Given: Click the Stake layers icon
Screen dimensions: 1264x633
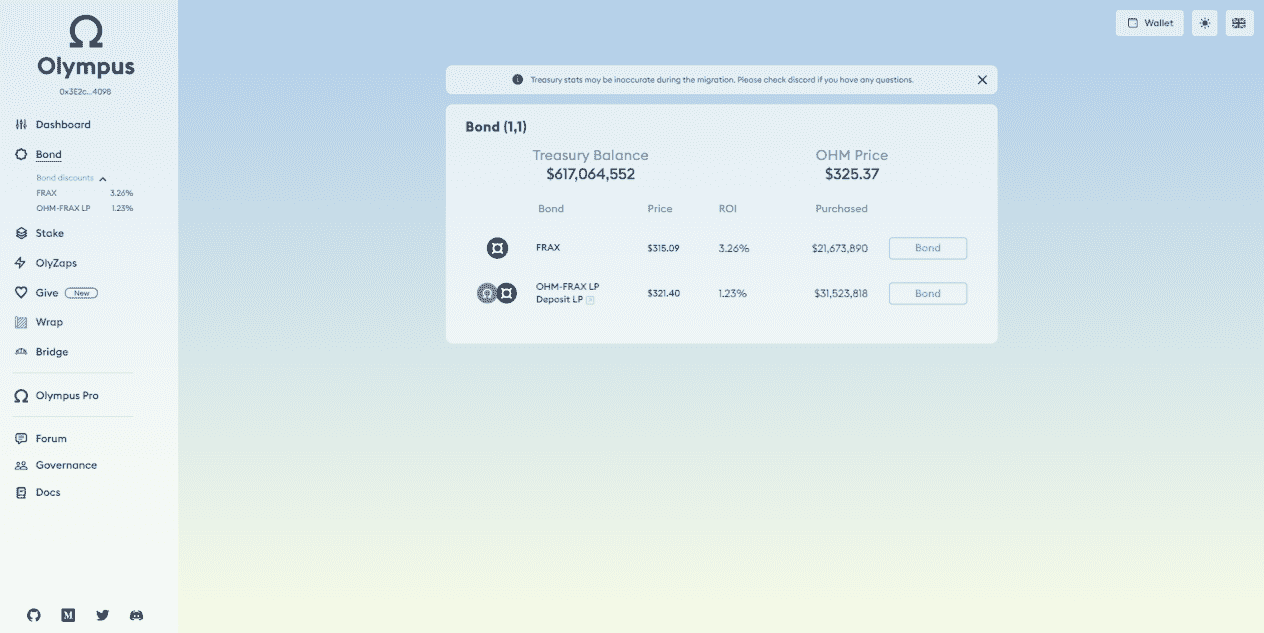Looking at the screenshot, I should 21,233.
